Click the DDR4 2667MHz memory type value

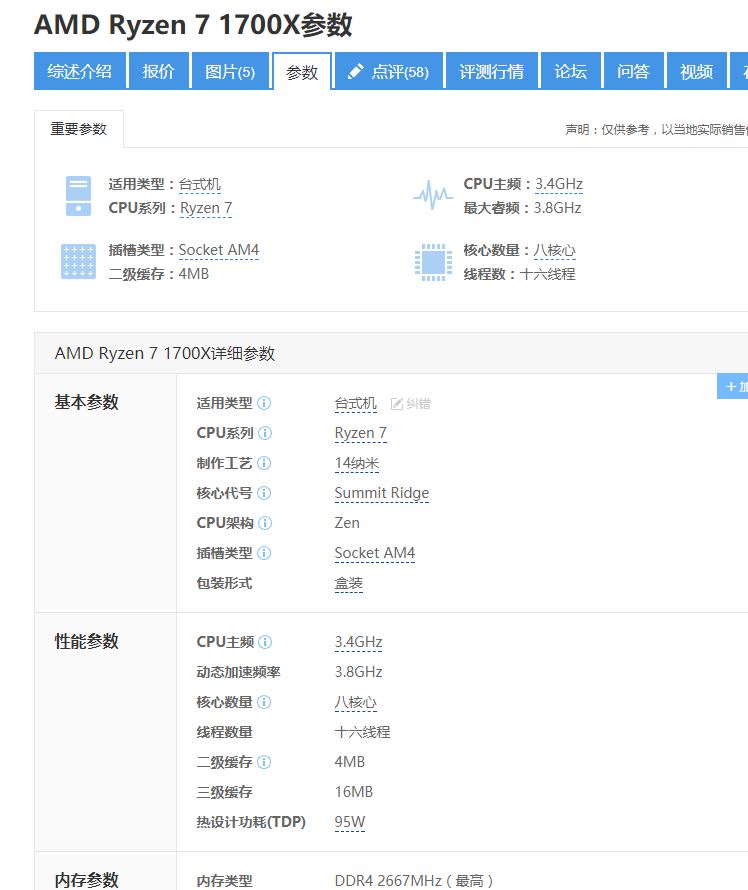tap(414, 881)
